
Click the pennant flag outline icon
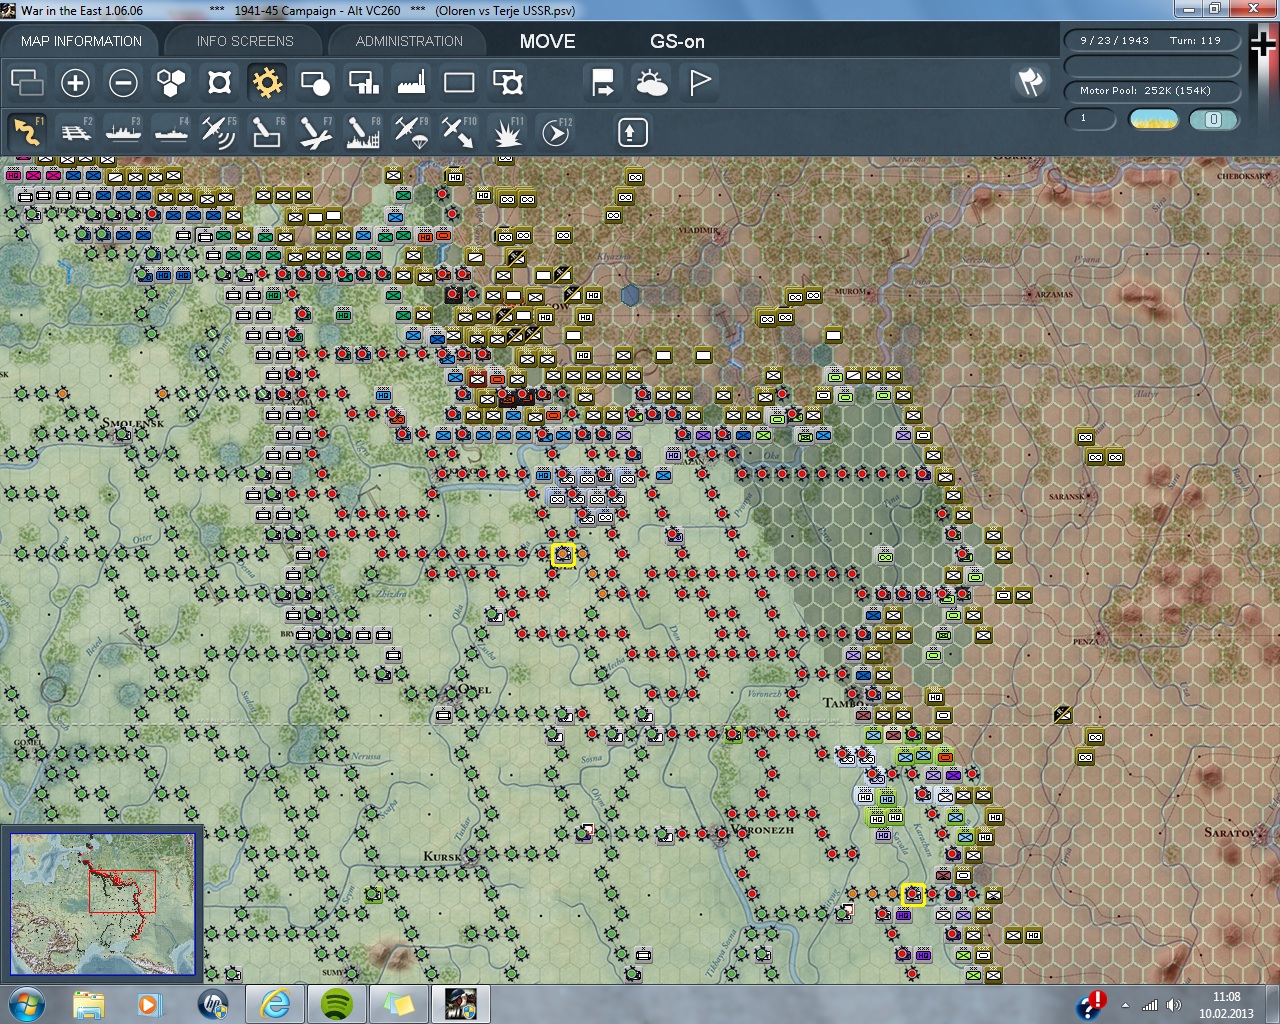[700, 82]
